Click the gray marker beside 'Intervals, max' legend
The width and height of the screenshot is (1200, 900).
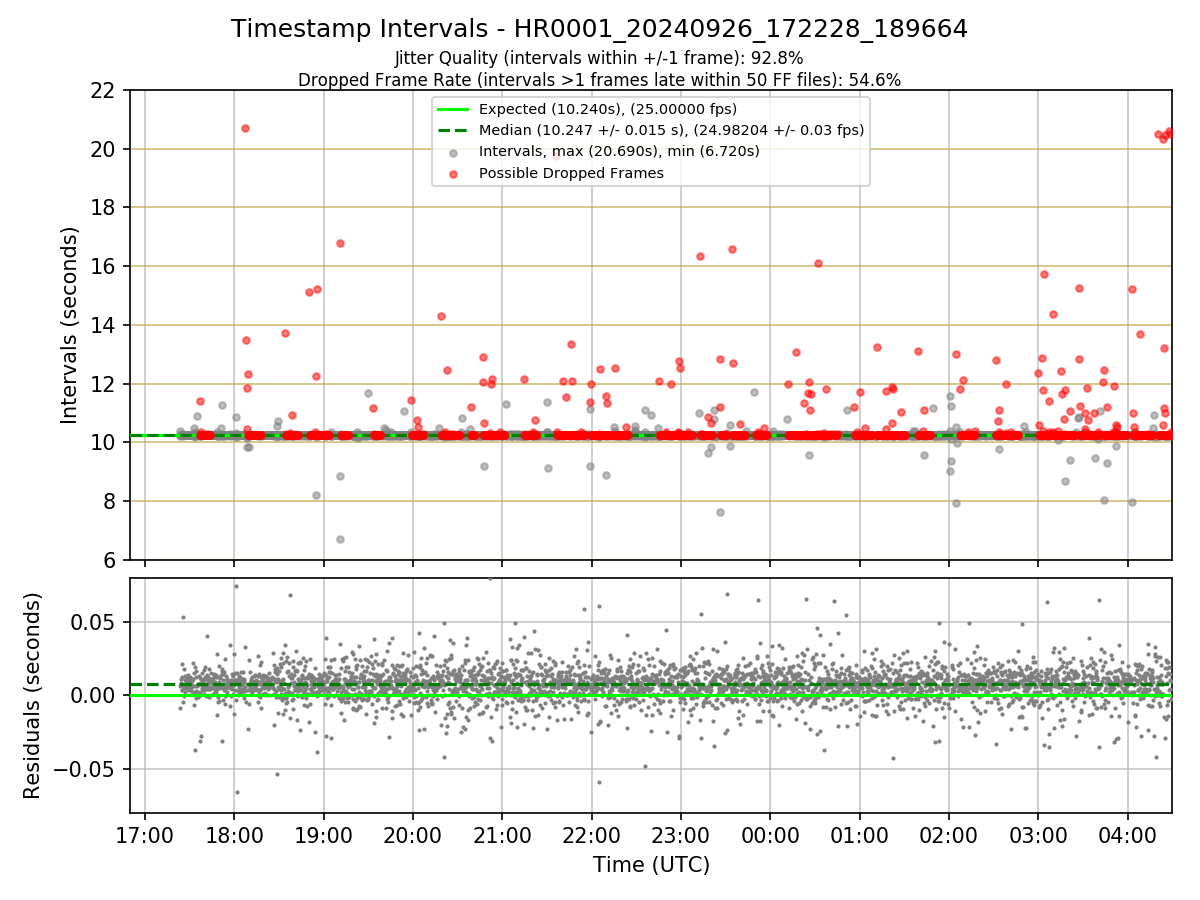coord(454,152)
